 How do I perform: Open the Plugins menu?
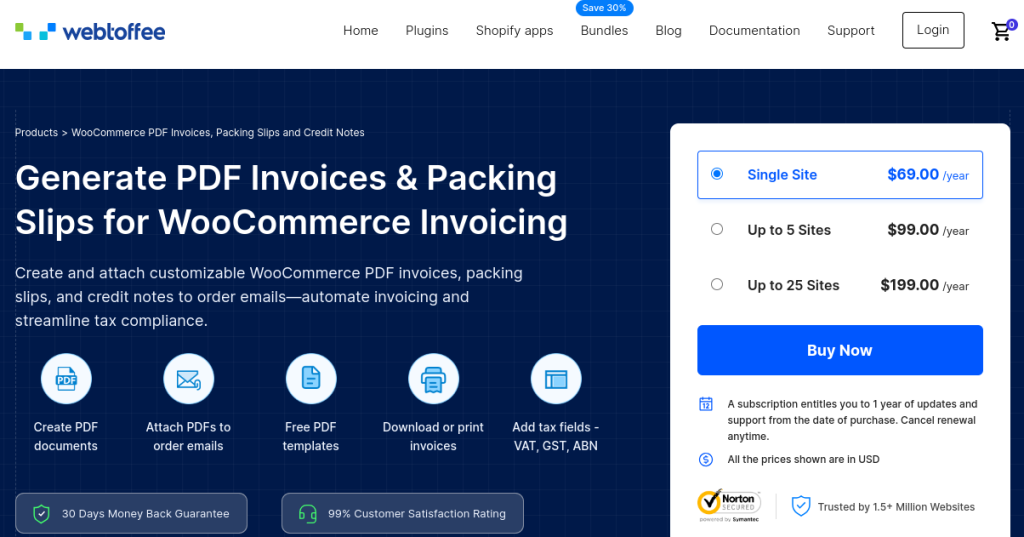(x=427, y=31)
